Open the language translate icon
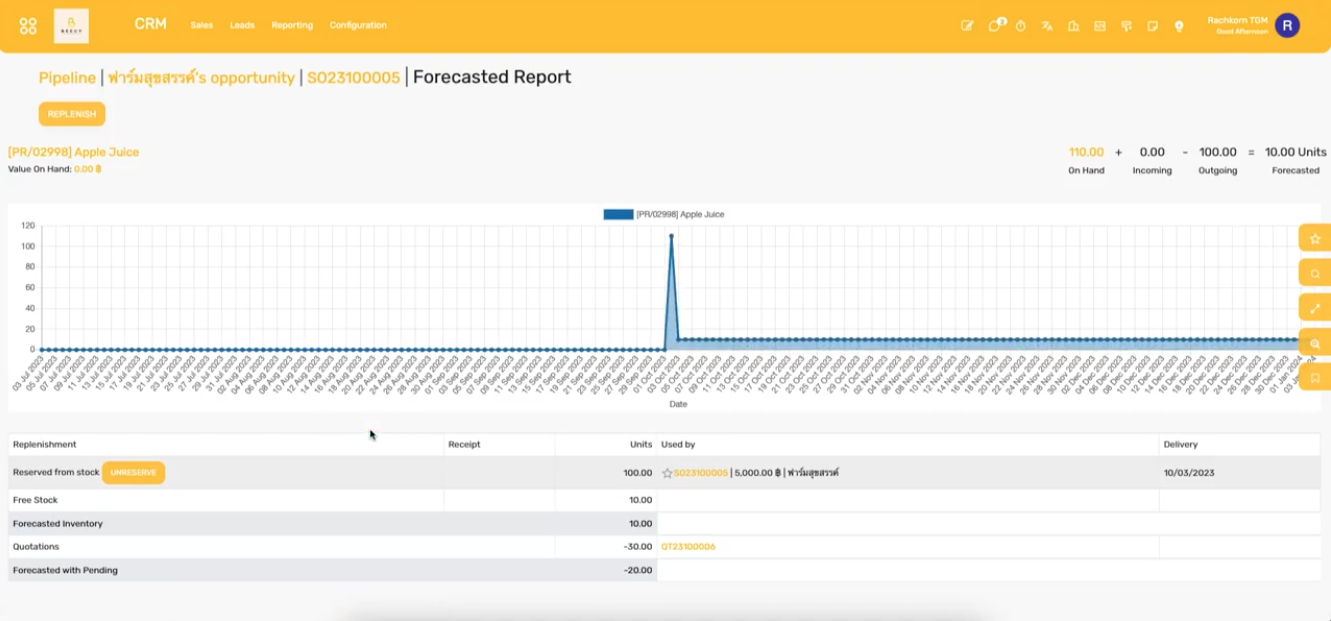Viewport: 1331px width, 621px height. coord(1047,26)
